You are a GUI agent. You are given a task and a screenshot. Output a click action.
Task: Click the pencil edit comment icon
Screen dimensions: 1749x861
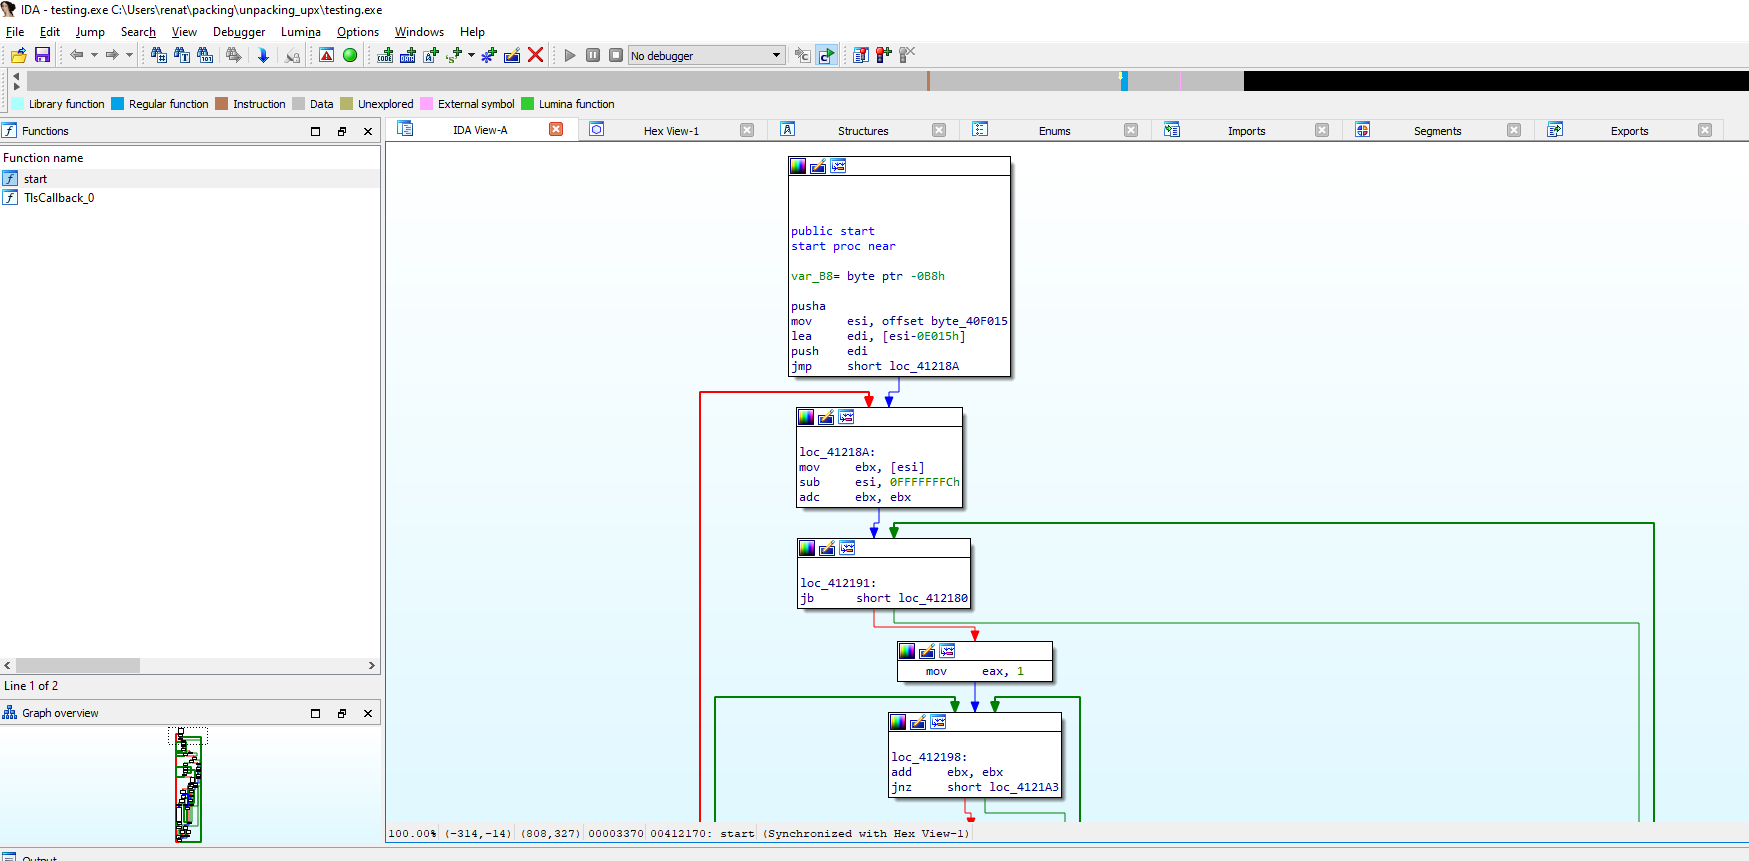[512, 55]
